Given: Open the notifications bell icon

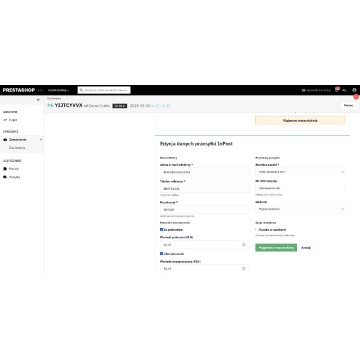Looking at the screenshot, I should tap(337, 90).
